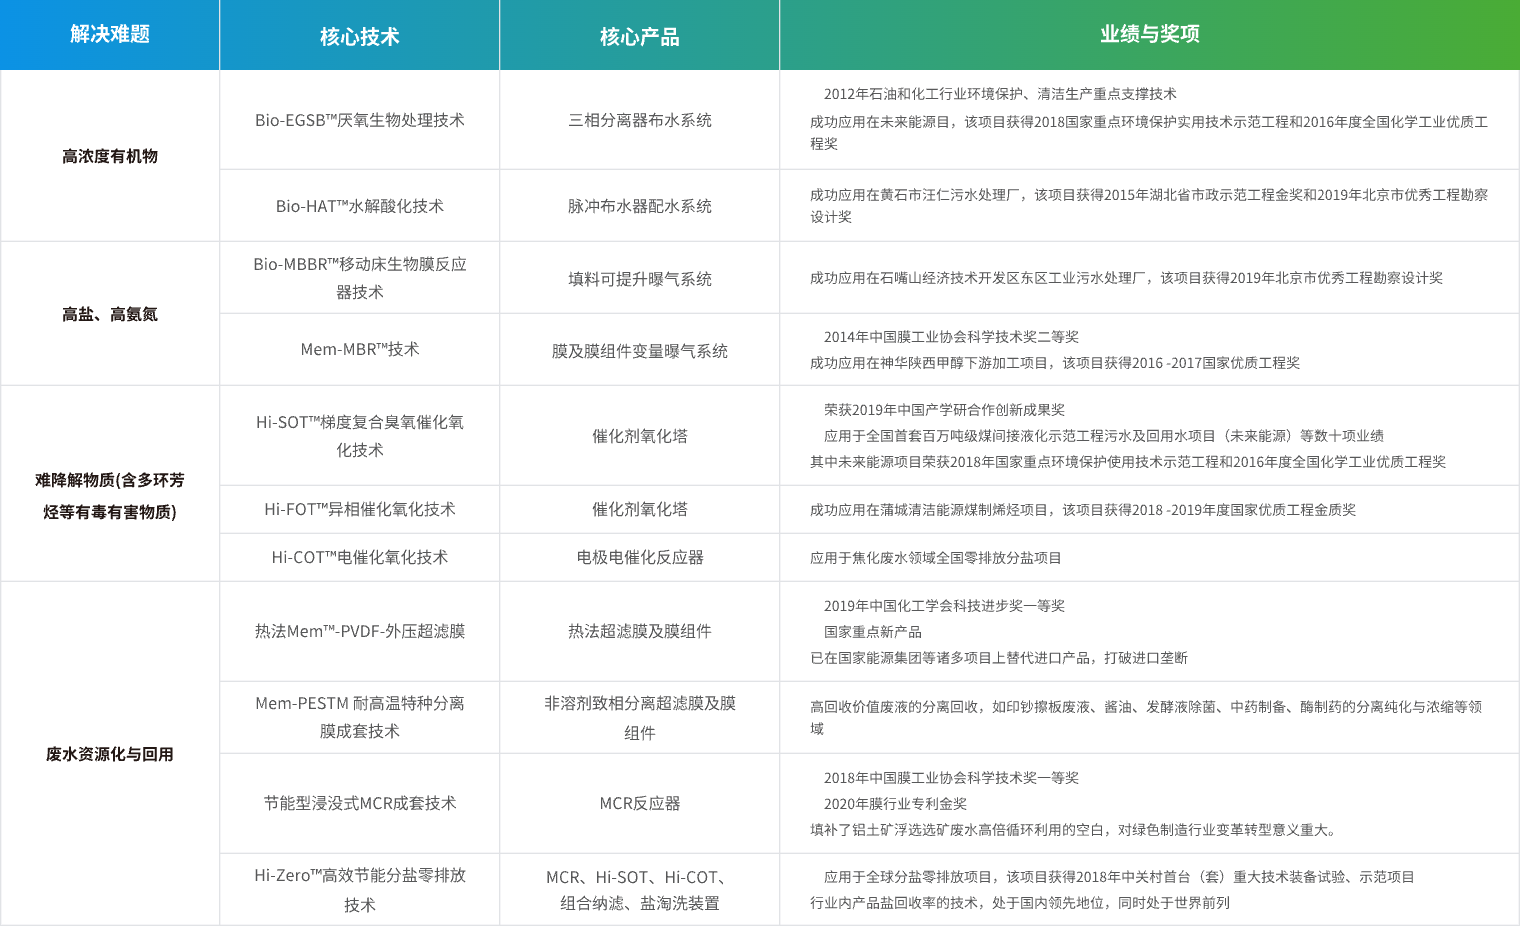Open the Hi-COT™电催化氧化技术 entry
This screenshot has height=926, width=1520.
(x=358, y=557)
